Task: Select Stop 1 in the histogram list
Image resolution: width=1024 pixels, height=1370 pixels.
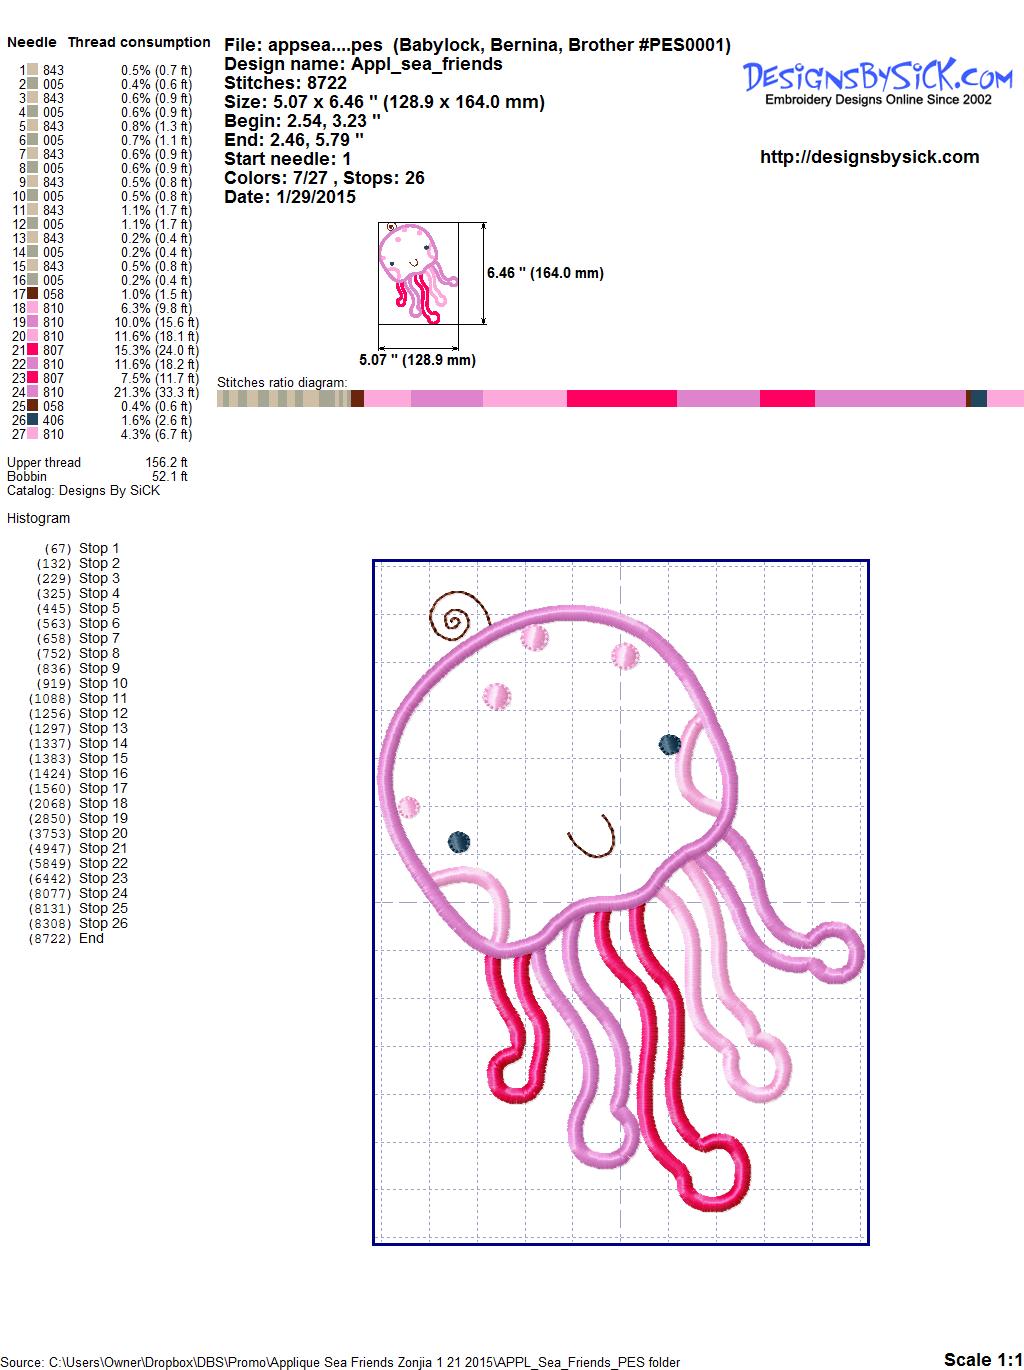Action: [x=99, y=548]
